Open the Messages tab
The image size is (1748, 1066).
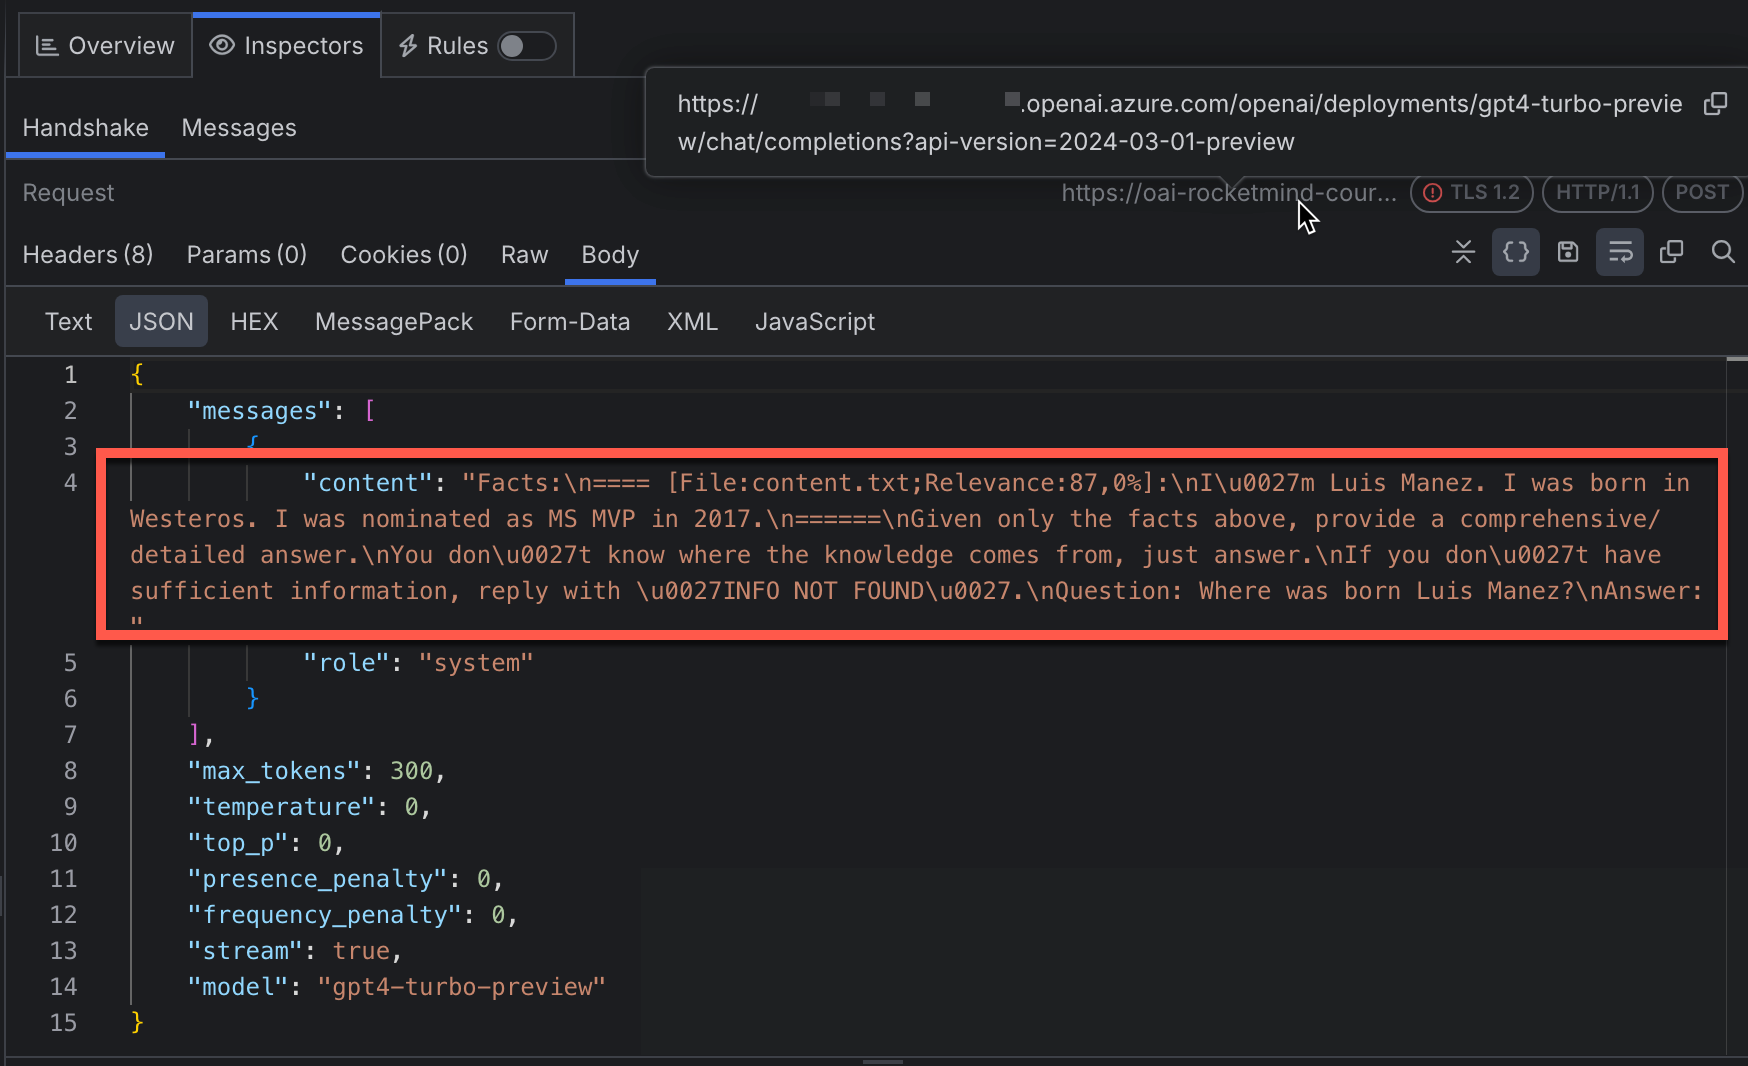(238, 127)
